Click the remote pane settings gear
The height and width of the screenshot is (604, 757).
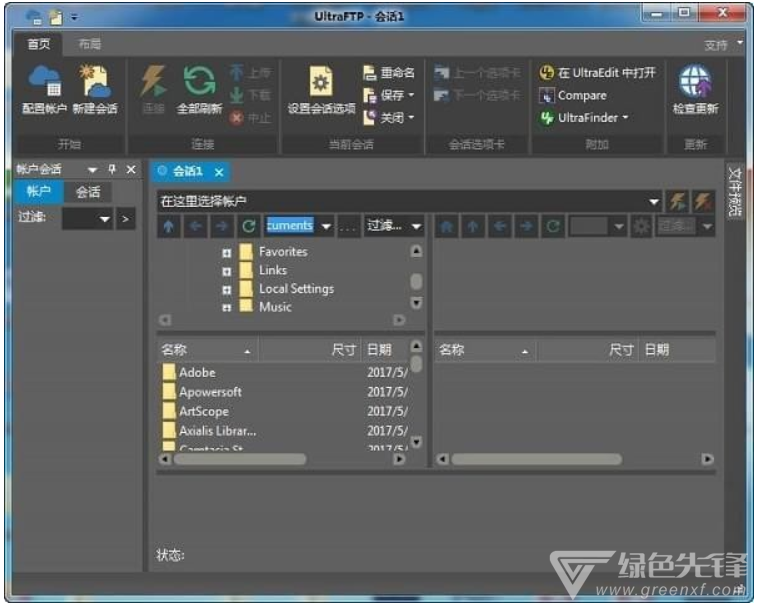pyautogui.click(x=641, y=226)
